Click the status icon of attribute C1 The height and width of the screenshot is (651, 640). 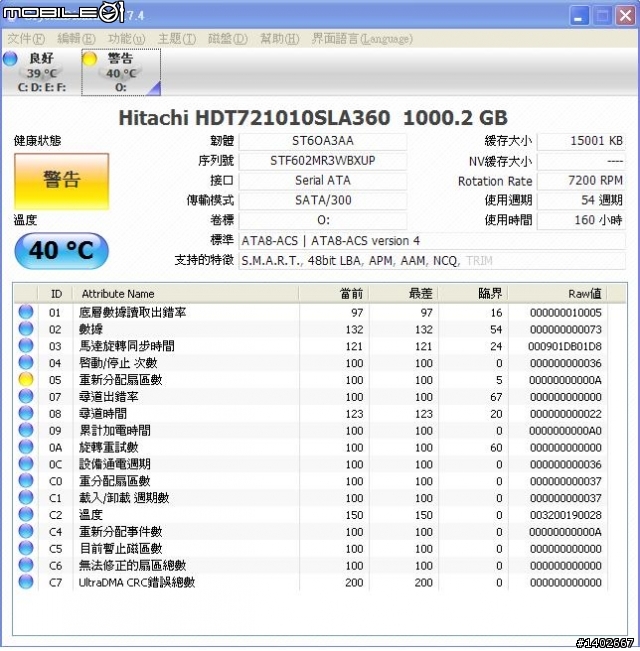tap(26, 497)
